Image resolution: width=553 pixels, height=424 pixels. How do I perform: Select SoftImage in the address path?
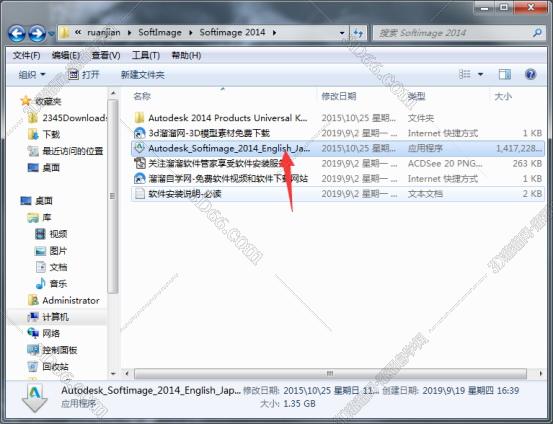coord(160,32)
